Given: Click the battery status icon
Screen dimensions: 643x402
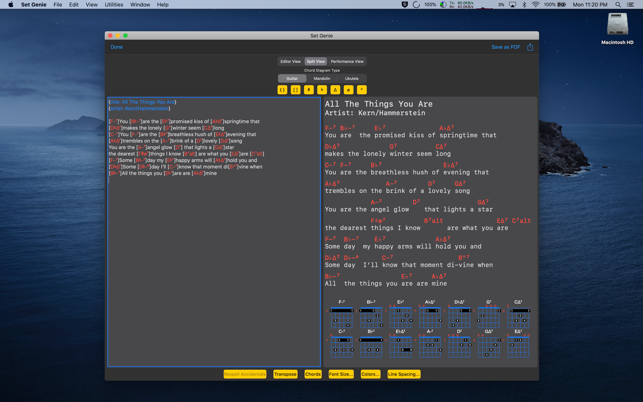Looking at the screenshot, I should click(x=562, y=5).
